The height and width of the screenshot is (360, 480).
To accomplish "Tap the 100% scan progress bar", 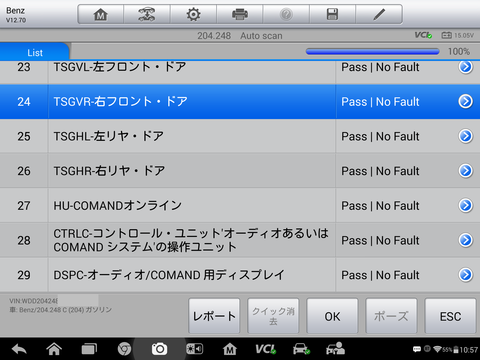I will 372,51.
